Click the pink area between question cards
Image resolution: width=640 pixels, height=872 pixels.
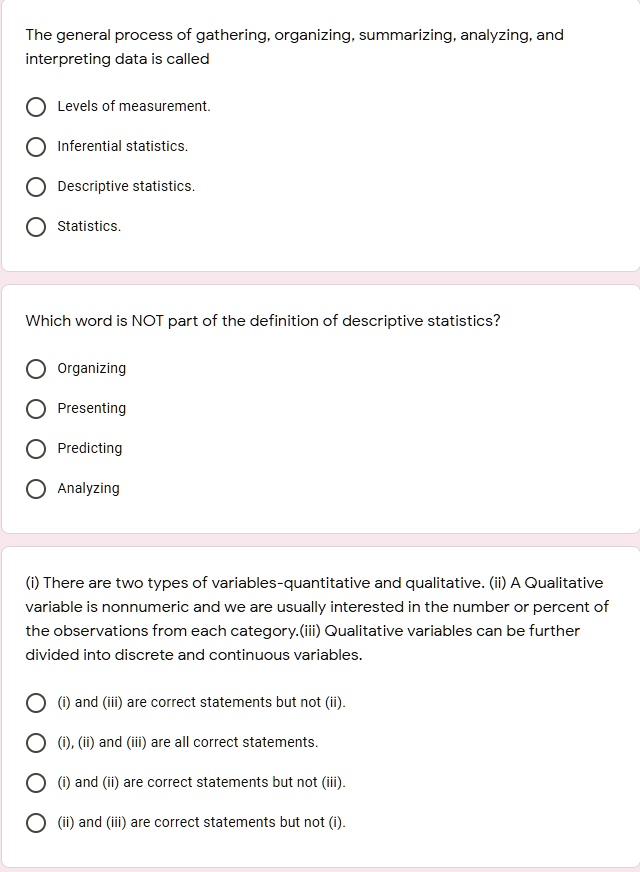(320, 277)
